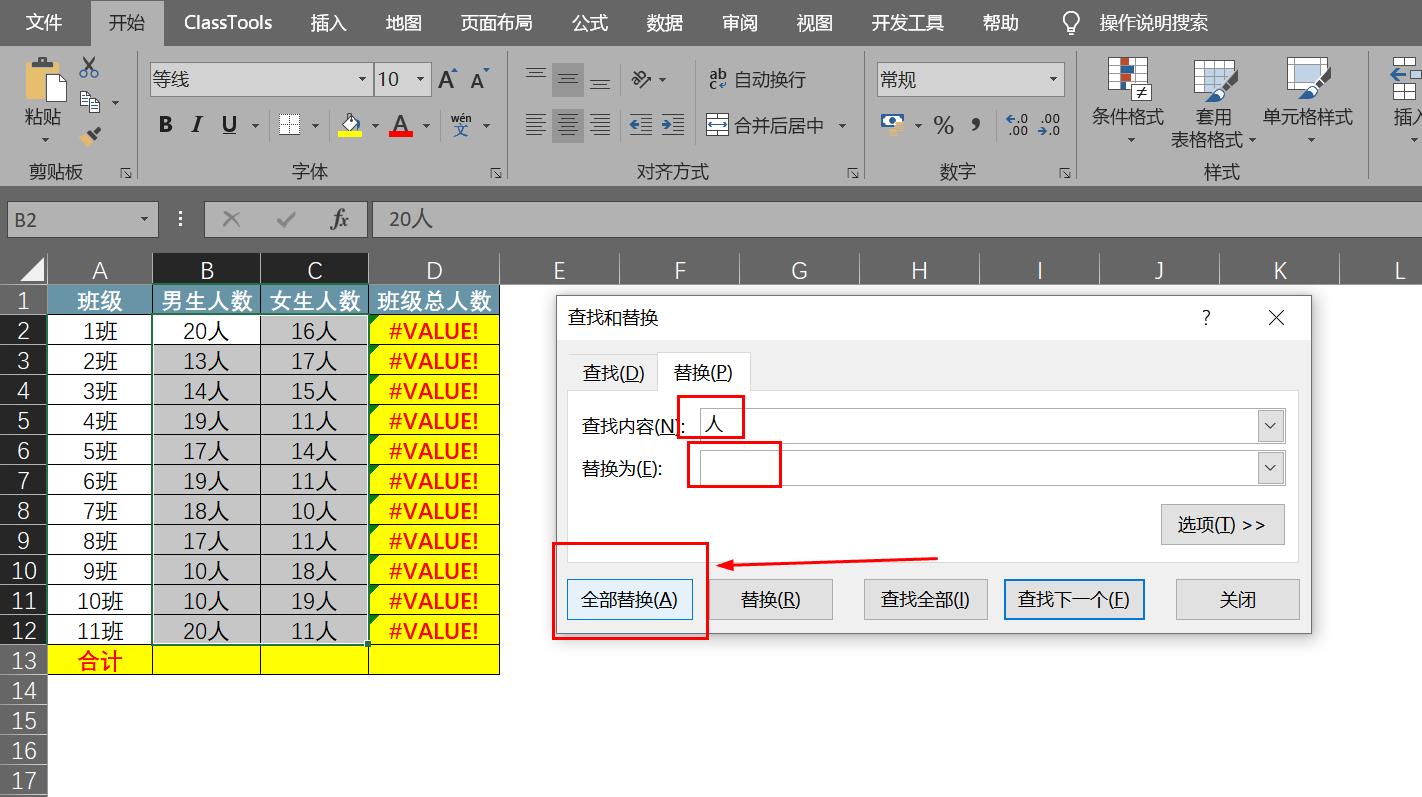The image size is (1422, 797).
Task: Align text left
Action: click(x=536, y=125)
